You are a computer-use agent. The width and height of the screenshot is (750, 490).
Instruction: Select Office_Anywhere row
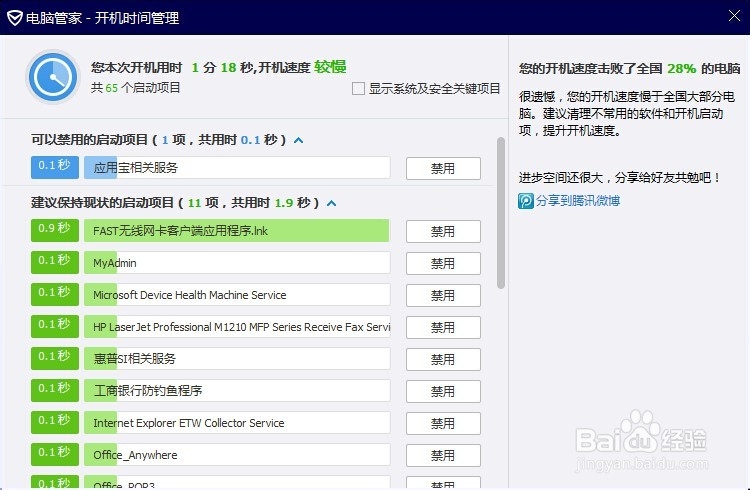[x=237, y=455]
